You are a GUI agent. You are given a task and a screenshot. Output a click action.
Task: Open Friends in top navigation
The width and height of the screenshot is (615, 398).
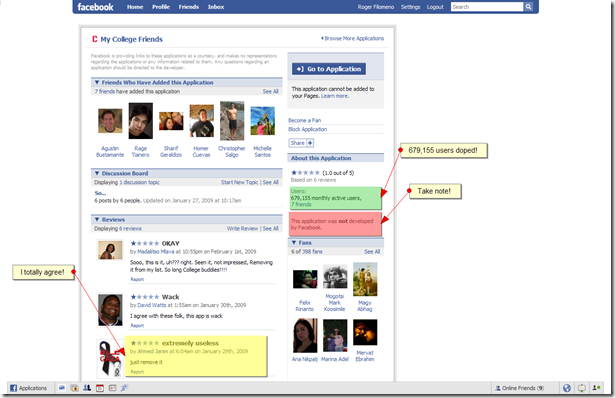pos(189,7)
